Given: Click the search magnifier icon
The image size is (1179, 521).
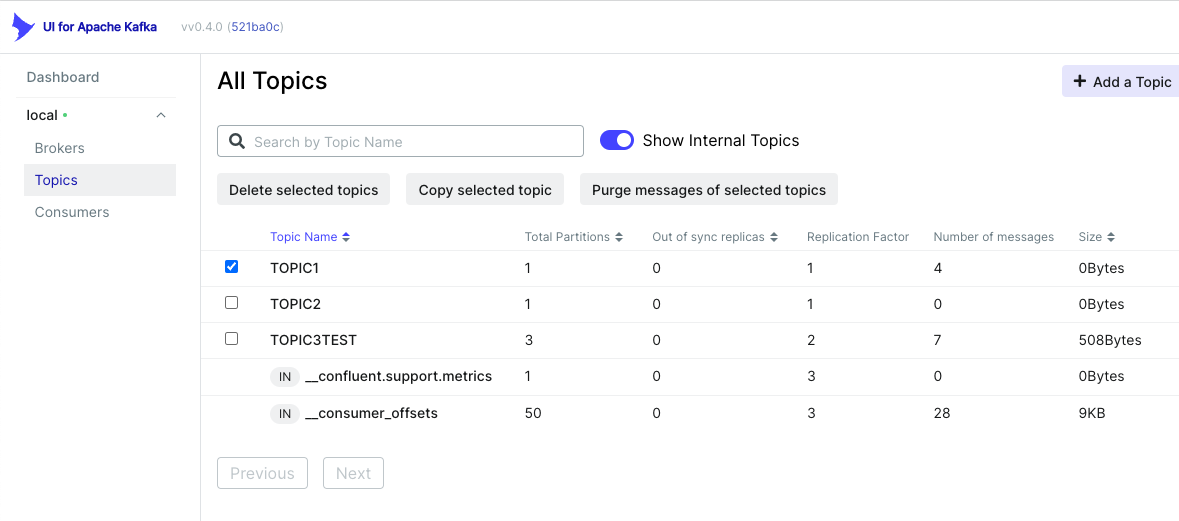Looking at the screenshot, I should (x=237, y=141).
